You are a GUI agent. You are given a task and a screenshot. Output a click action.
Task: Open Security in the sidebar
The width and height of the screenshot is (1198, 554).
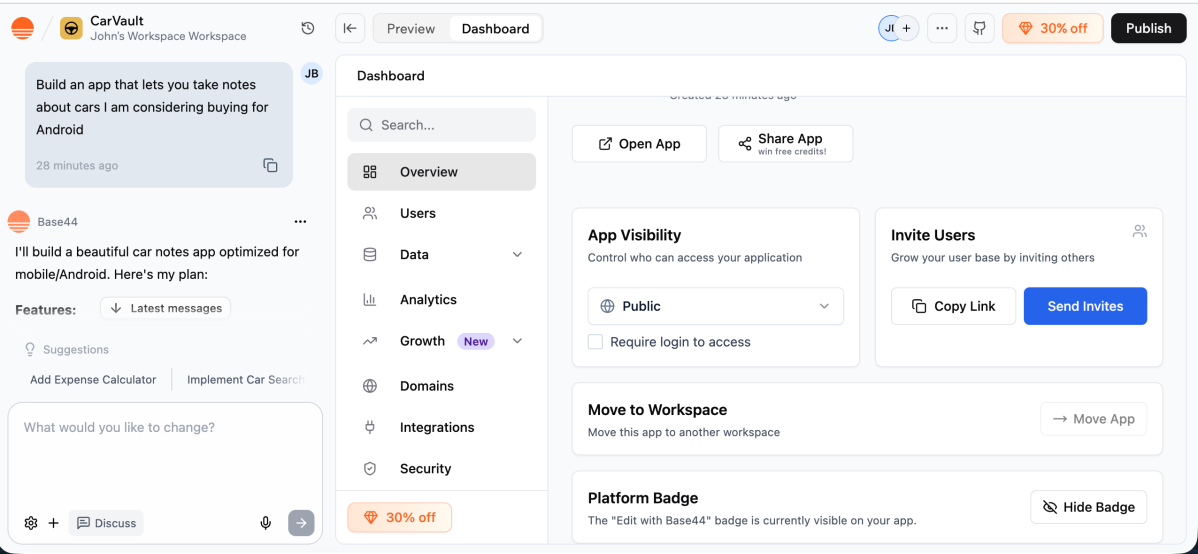[x=442, y=468]
